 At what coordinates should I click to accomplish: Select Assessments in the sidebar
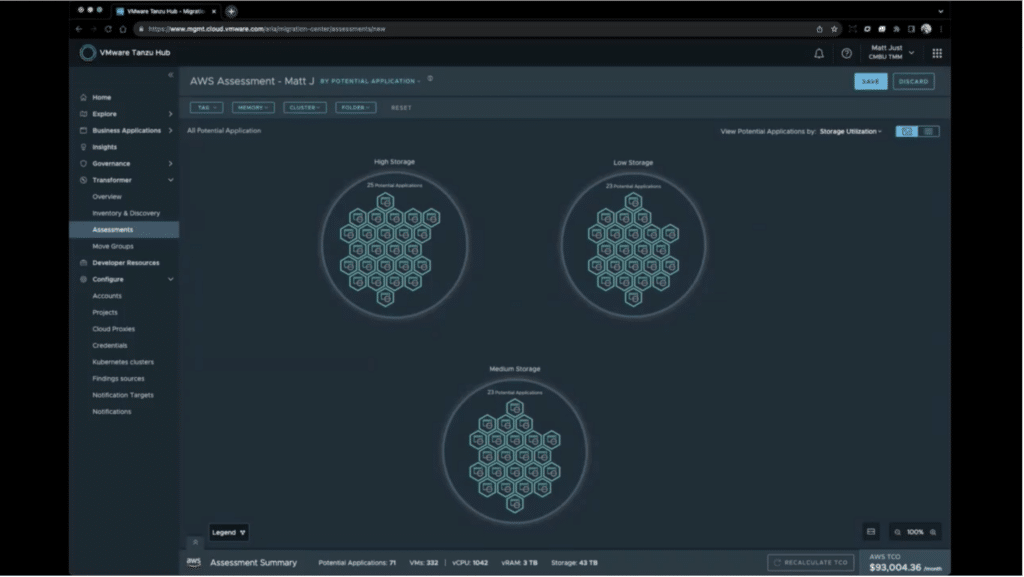click(x=124, y=230)
